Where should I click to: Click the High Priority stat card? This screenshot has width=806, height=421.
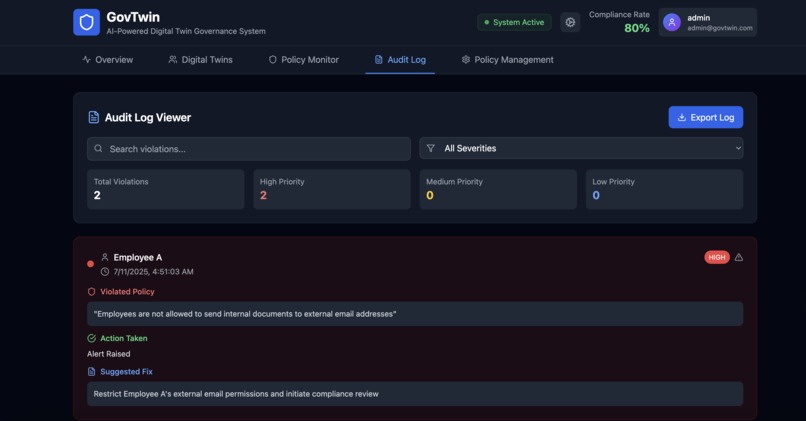[332, 189]
